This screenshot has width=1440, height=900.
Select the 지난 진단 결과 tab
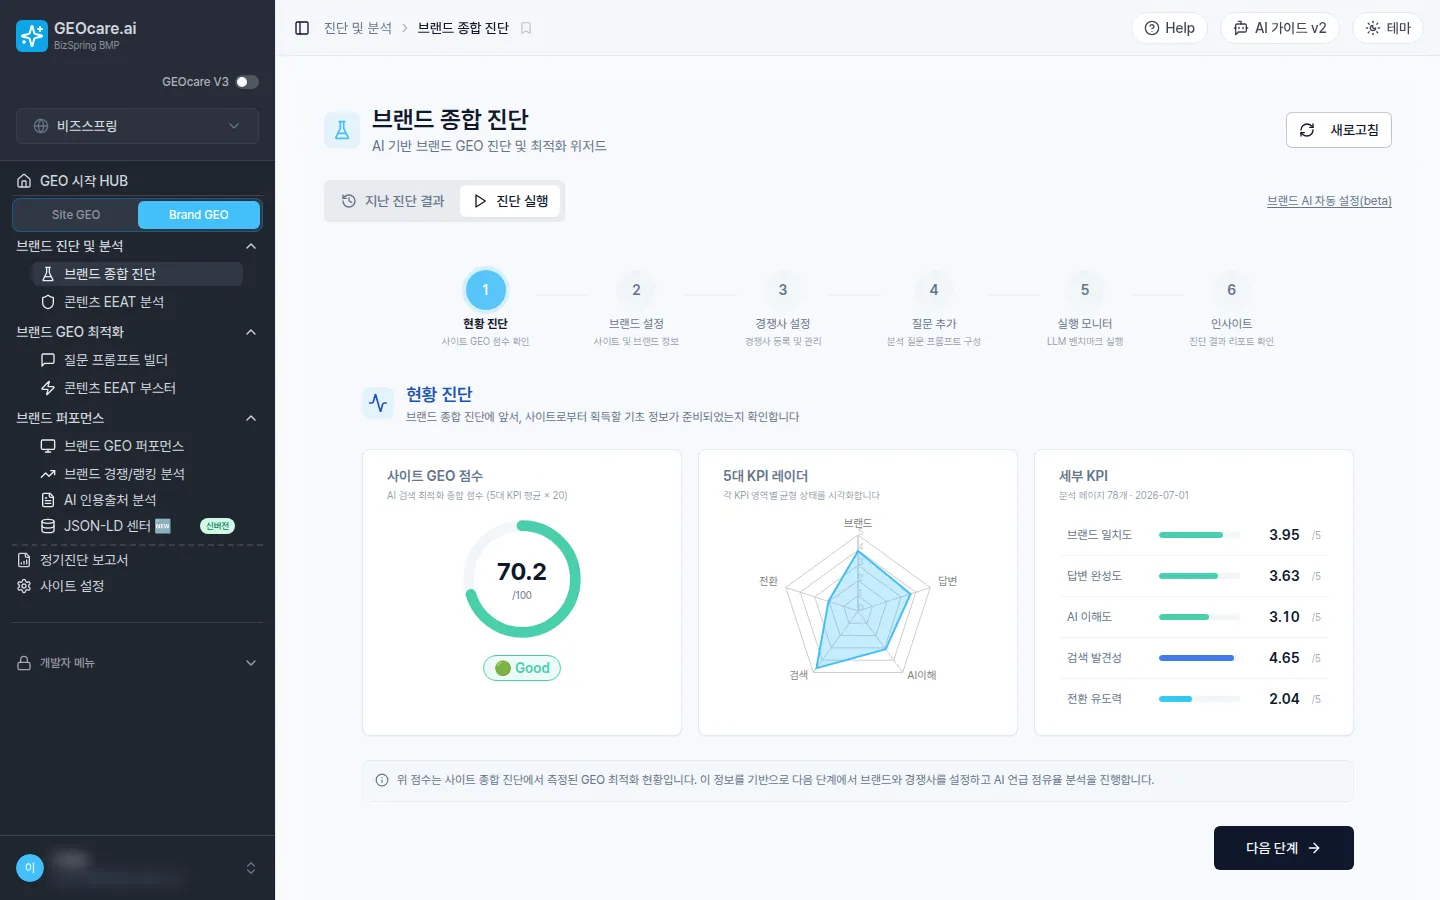pos(393,201)
